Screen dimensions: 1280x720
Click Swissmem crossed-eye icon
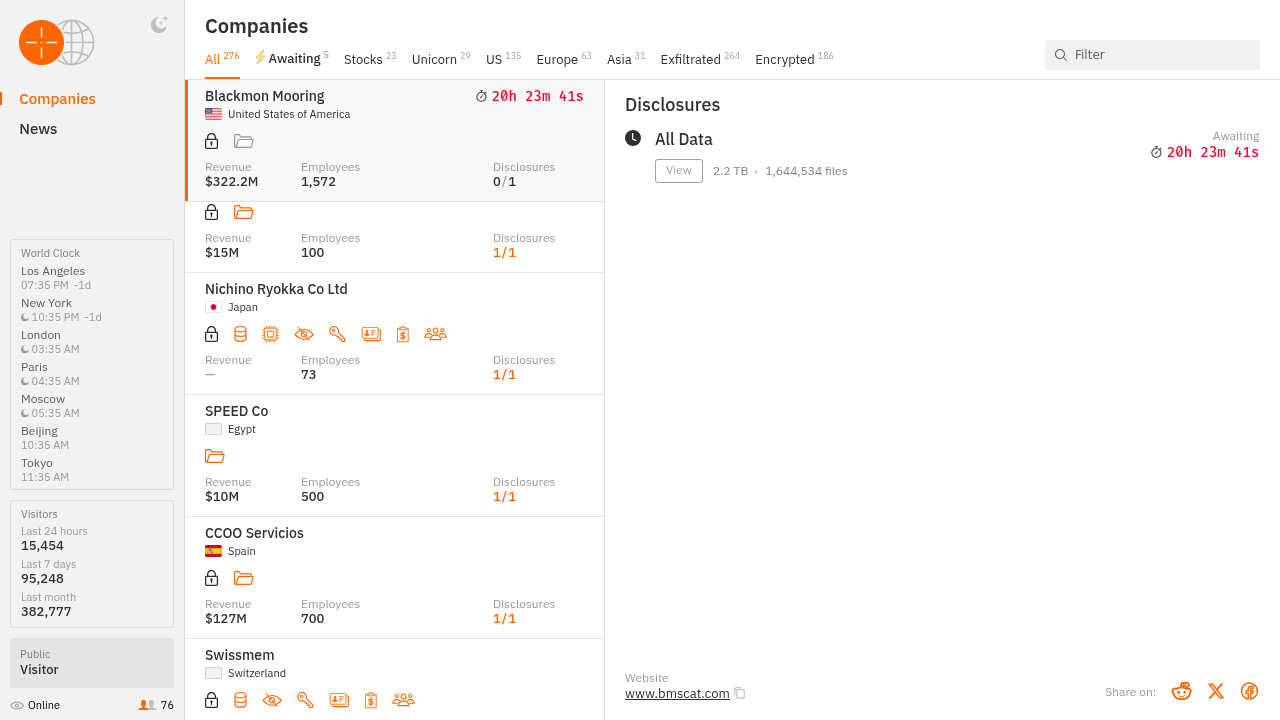click(x=272, y=700)
